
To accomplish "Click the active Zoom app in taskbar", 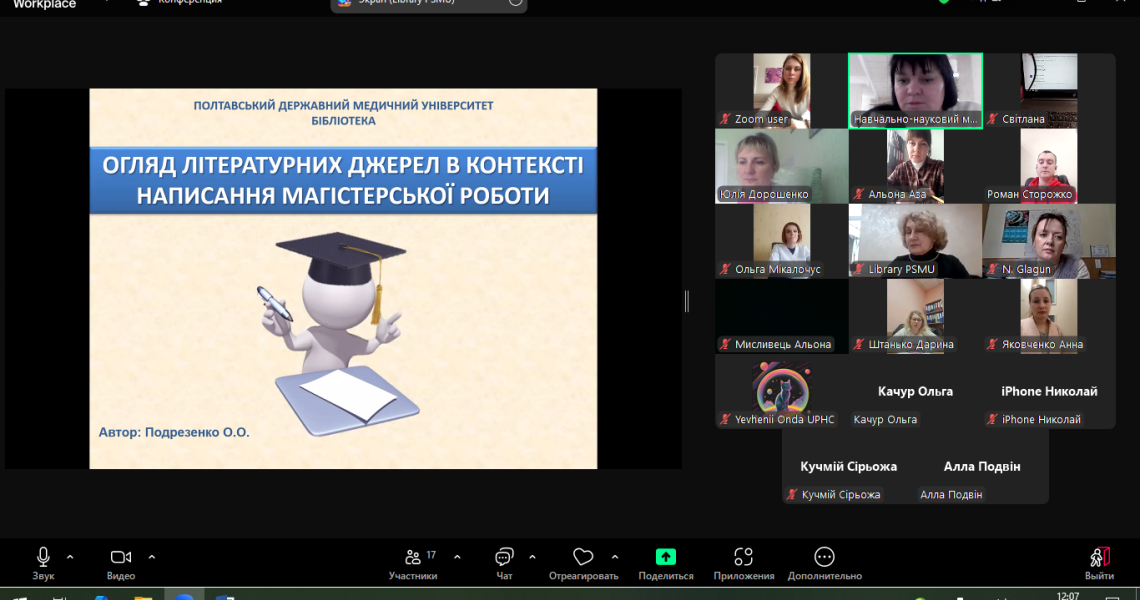I will (184, 596).
